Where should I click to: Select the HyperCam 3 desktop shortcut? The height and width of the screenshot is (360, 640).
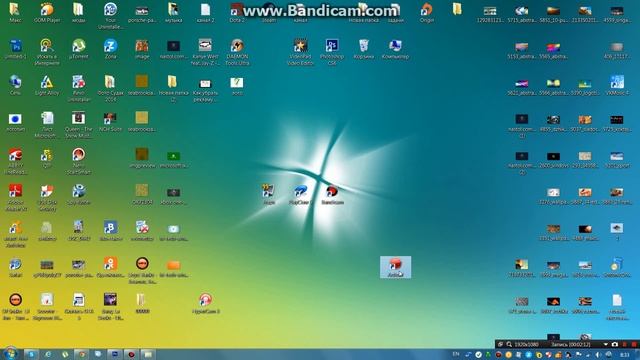tap(206, 303)
